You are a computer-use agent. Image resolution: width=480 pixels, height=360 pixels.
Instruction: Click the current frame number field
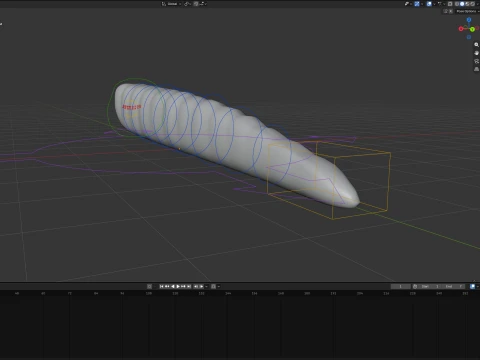(x=401, y=286)
